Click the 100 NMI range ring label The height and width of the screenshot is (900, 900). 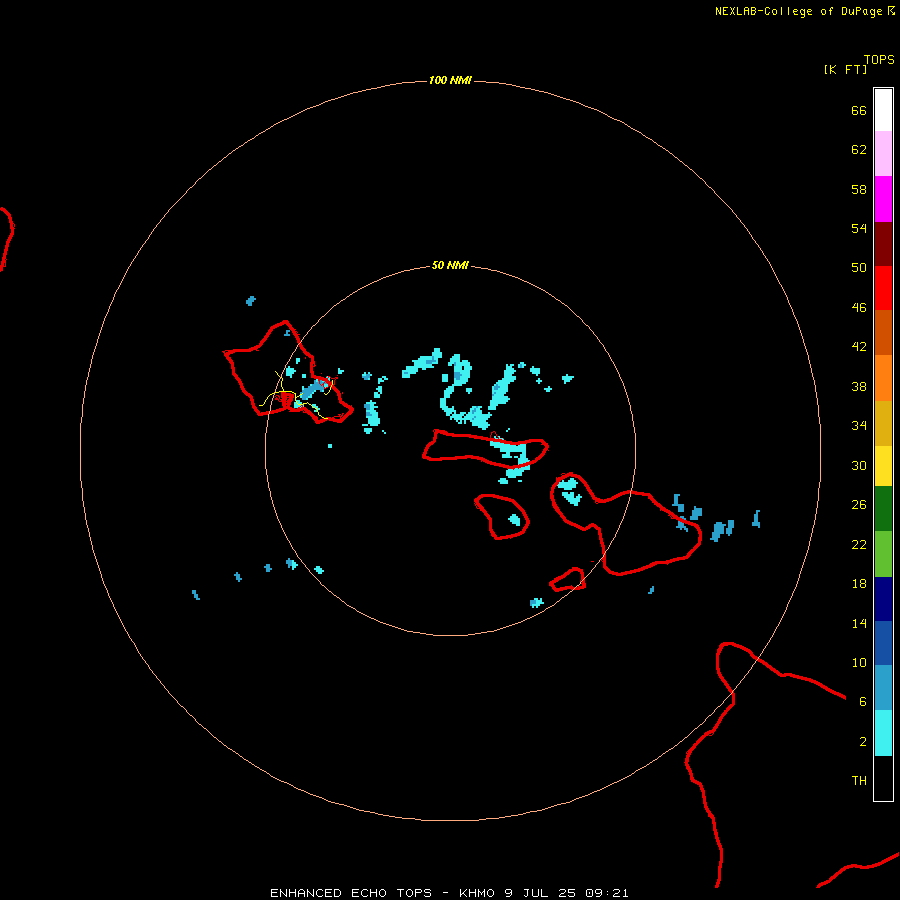[x=450, y=80]
